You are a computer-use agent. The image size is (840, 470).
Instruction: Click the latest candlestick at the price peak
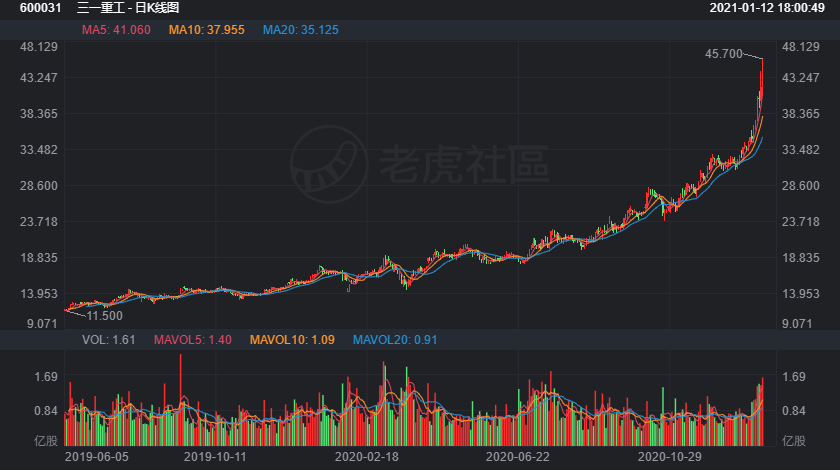(x=762, y=80)
